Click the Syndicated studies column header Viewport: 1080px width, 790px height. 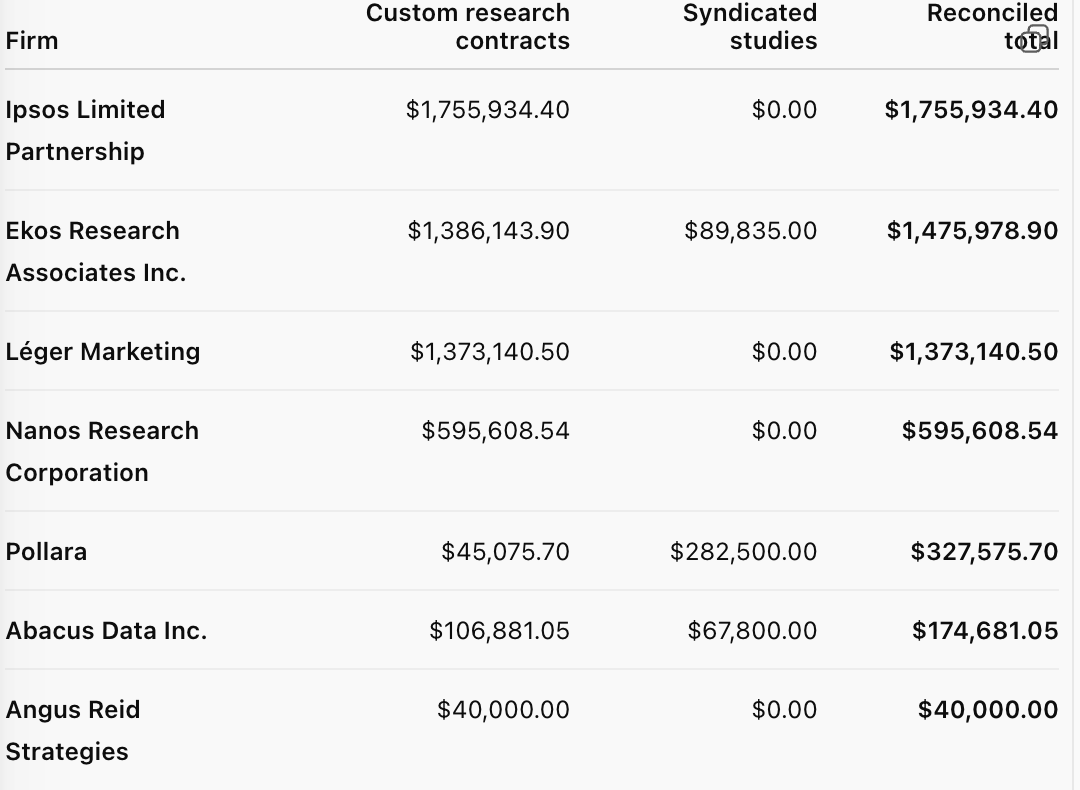(x=750, y=27)
